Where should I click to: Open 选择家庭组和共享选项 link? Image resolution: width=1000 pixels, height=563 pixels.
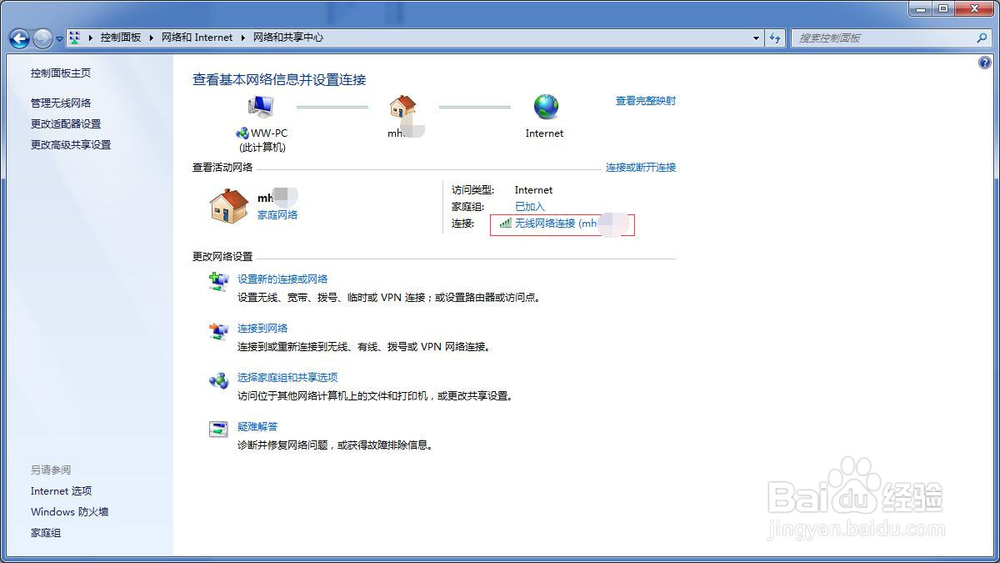coord(288,377)
